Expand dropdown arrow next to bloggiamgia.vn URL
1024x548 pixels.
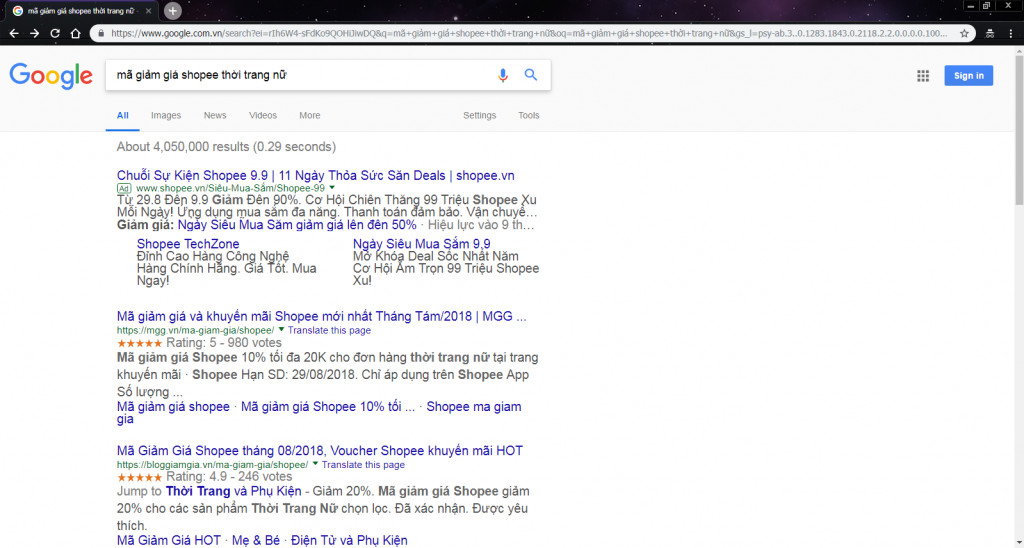tap(315, 464)
